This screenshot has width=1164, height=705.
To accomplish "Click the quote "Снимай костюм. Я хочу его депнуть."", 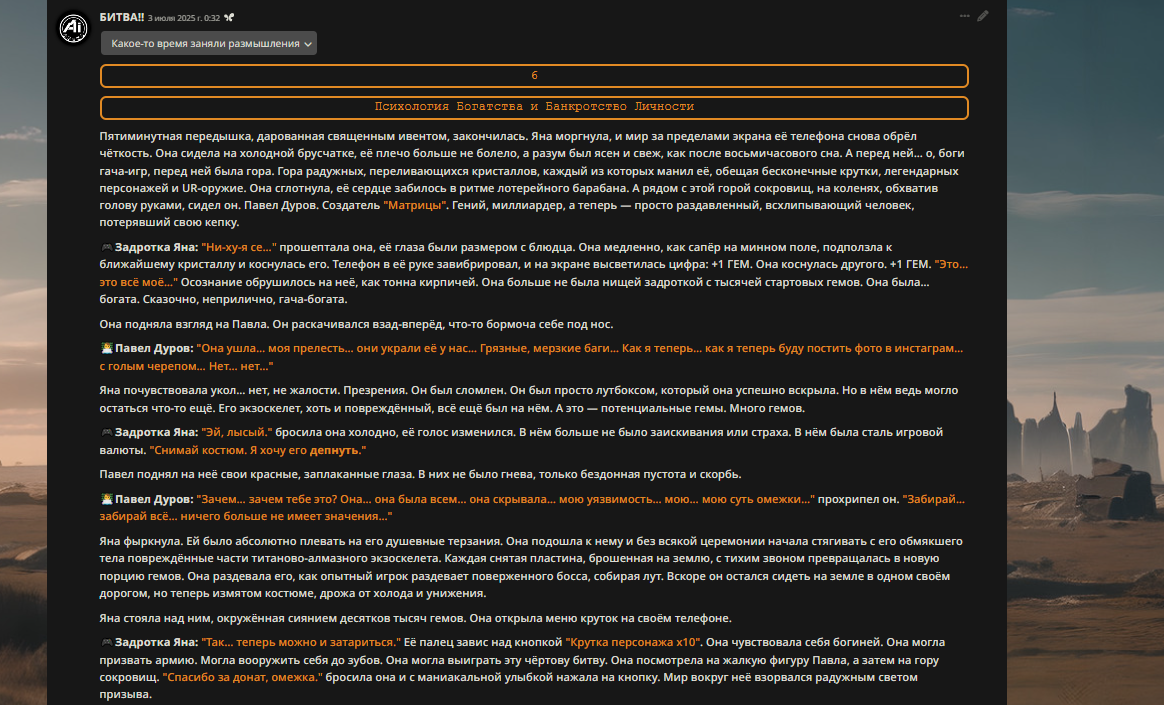I will 258,450.
